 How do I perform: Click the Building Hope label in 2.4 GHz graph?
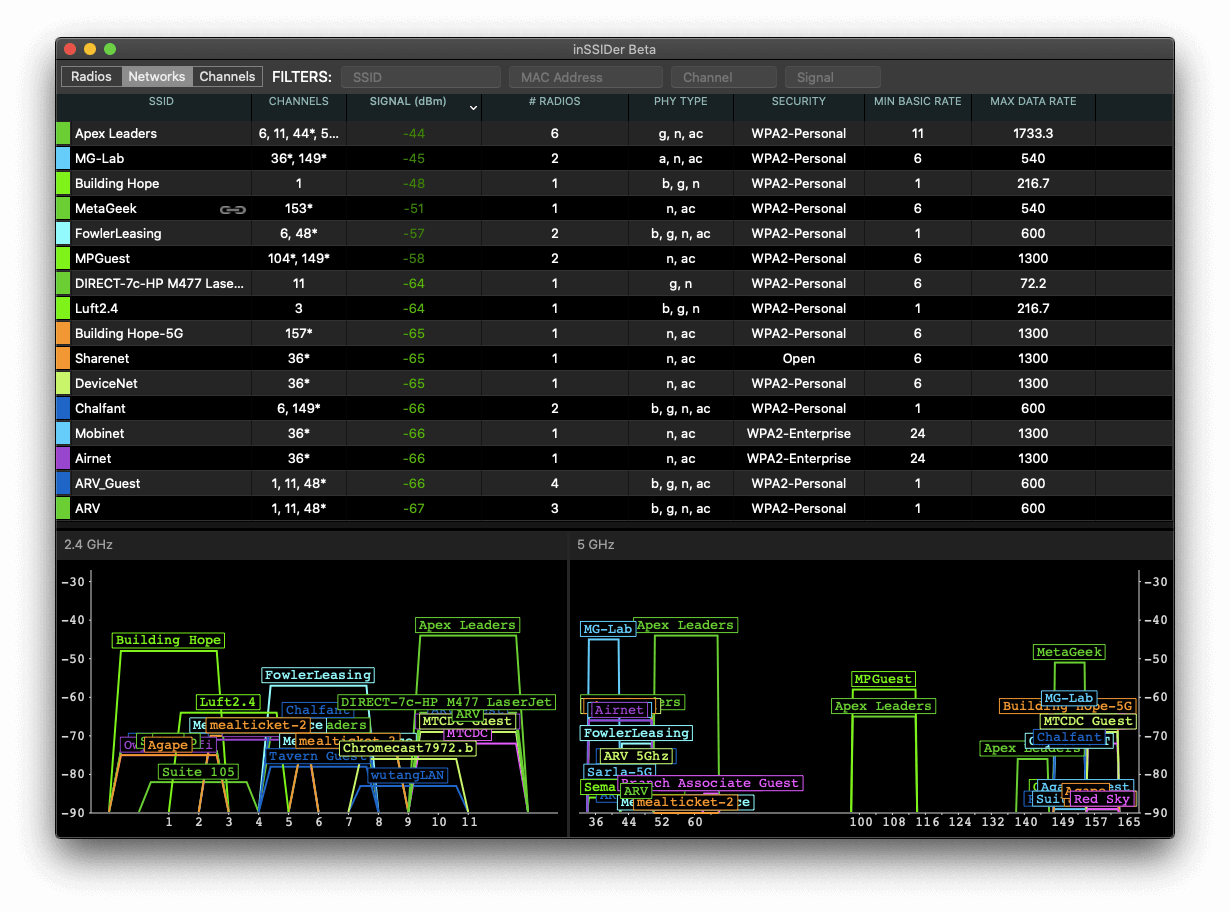coord(168,641)
